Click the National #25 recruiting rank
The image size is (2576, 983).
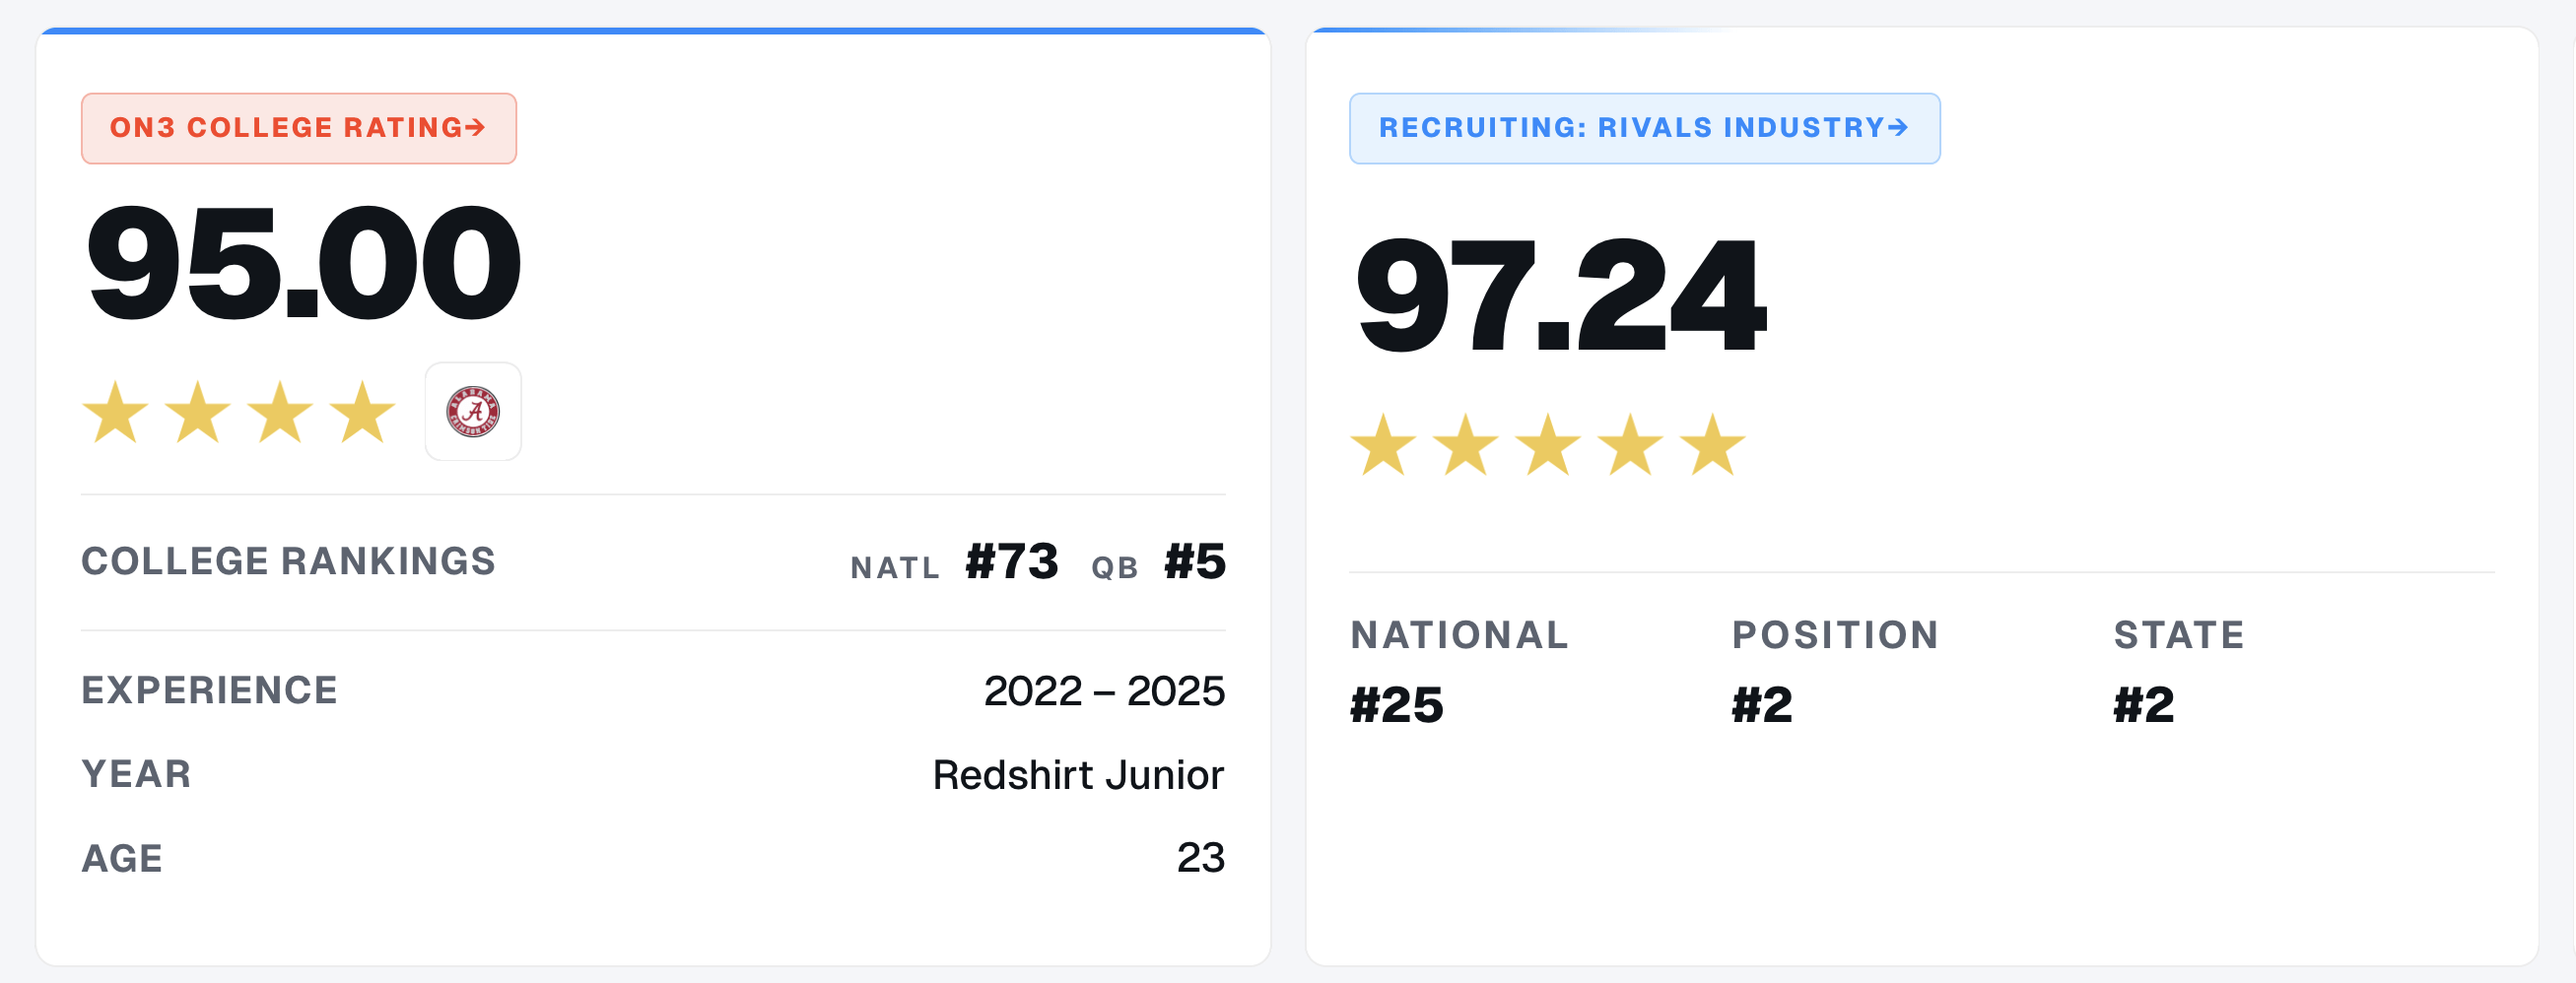point(1459,672)
